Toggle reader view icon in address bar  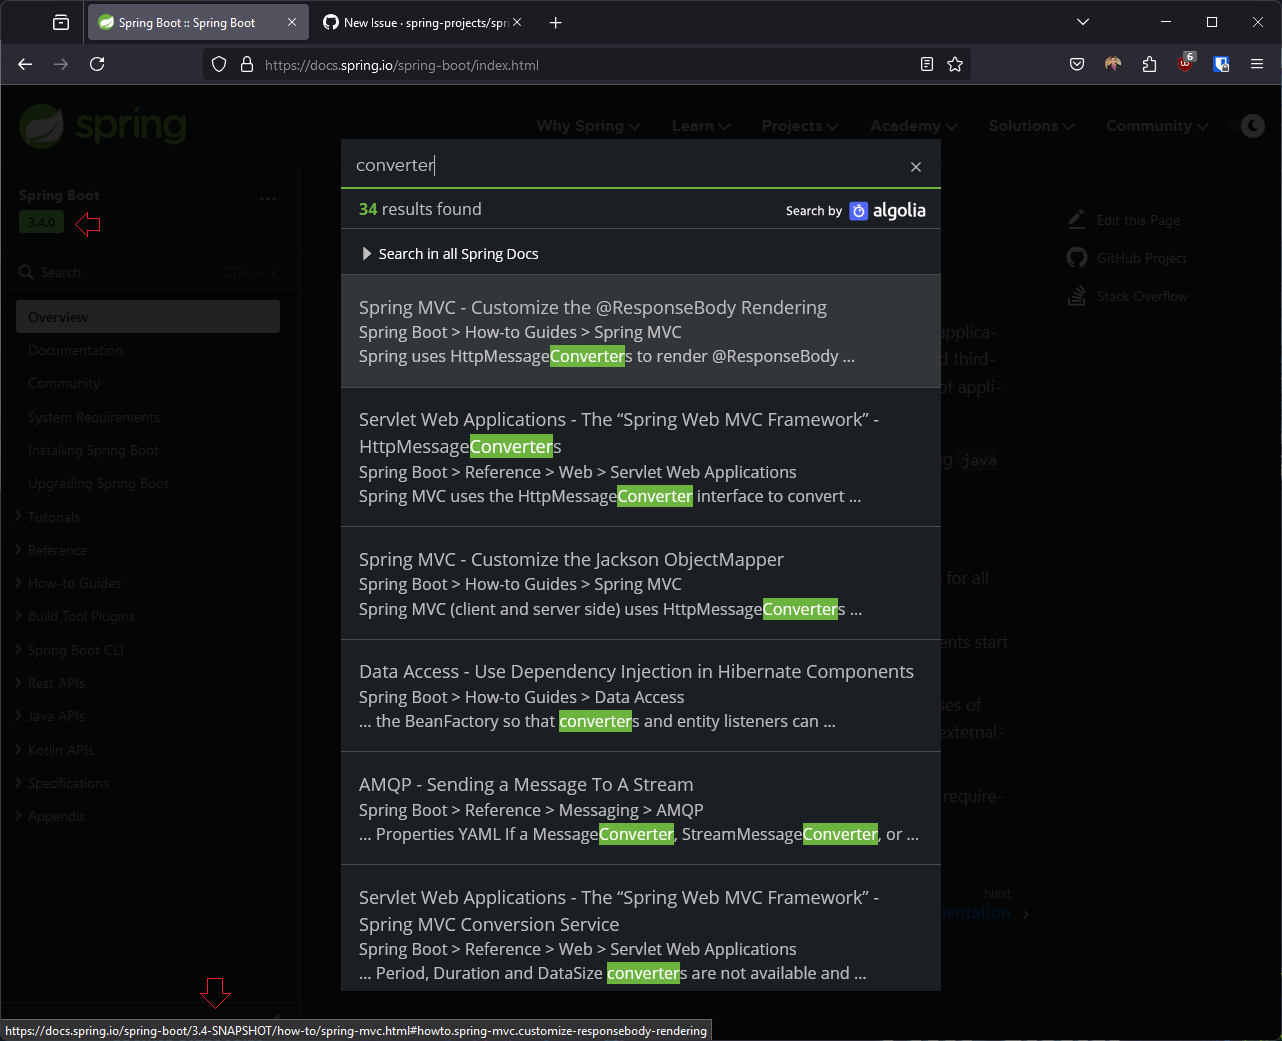click(927, 65)
